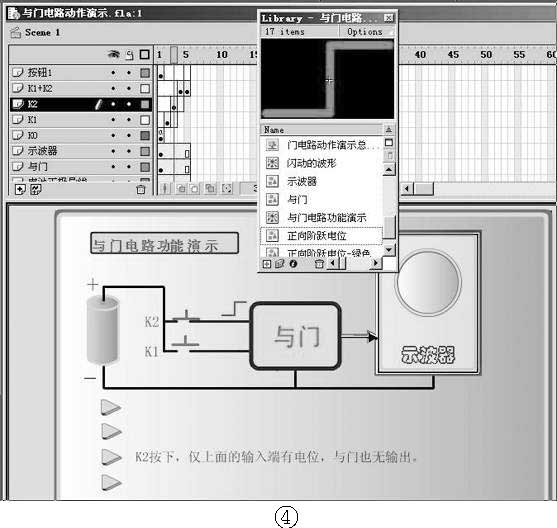Toggle lock dot of 与门 layer
This screenshot has width=557, height=528.
129,167
